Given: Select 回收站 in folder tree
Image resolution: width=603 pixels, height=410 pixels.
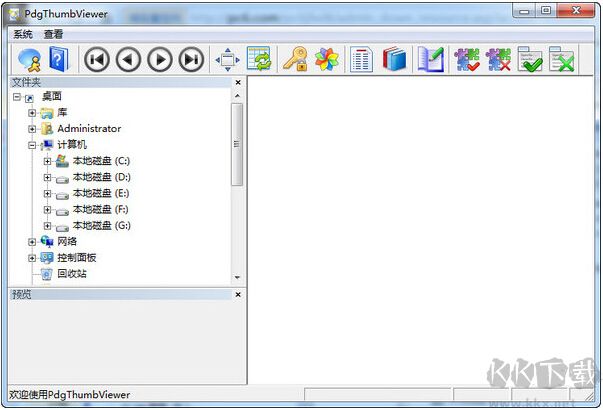Looking at the screenshot, I should point(72,274).
